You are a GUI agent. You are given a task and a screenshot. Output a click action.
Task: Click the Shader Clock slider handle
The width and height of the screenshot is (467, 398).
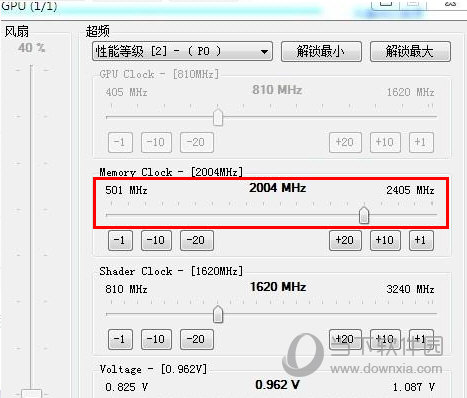pos(218,314)
